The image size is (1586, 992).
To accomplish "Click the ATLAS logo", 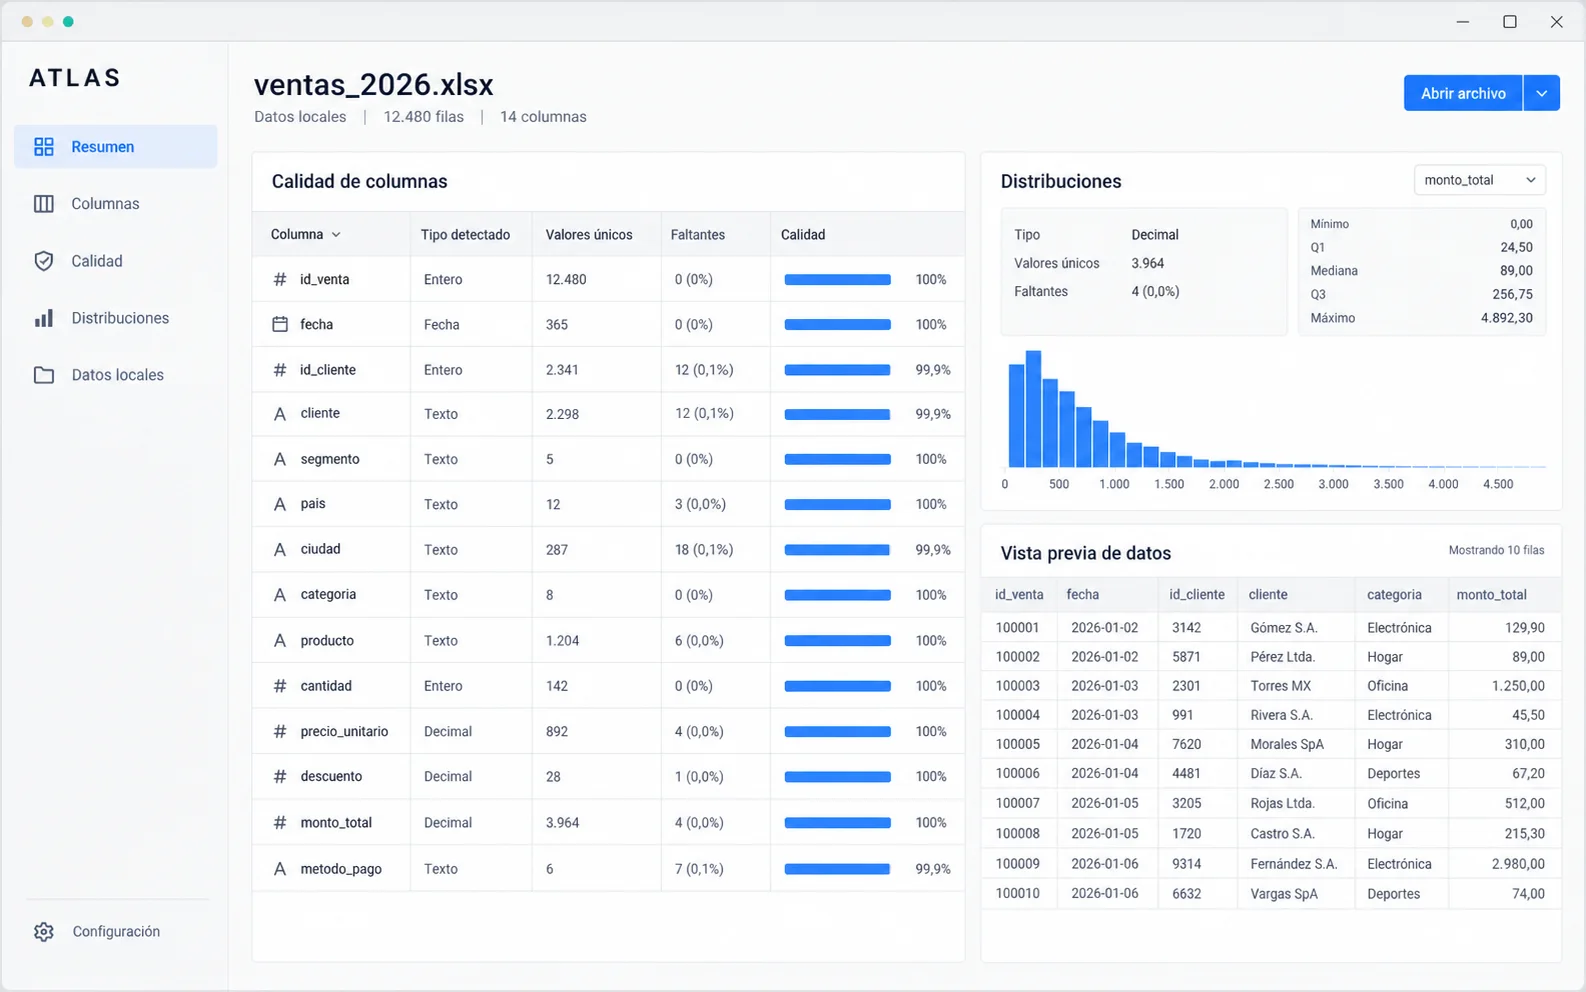I will point(75,78).
